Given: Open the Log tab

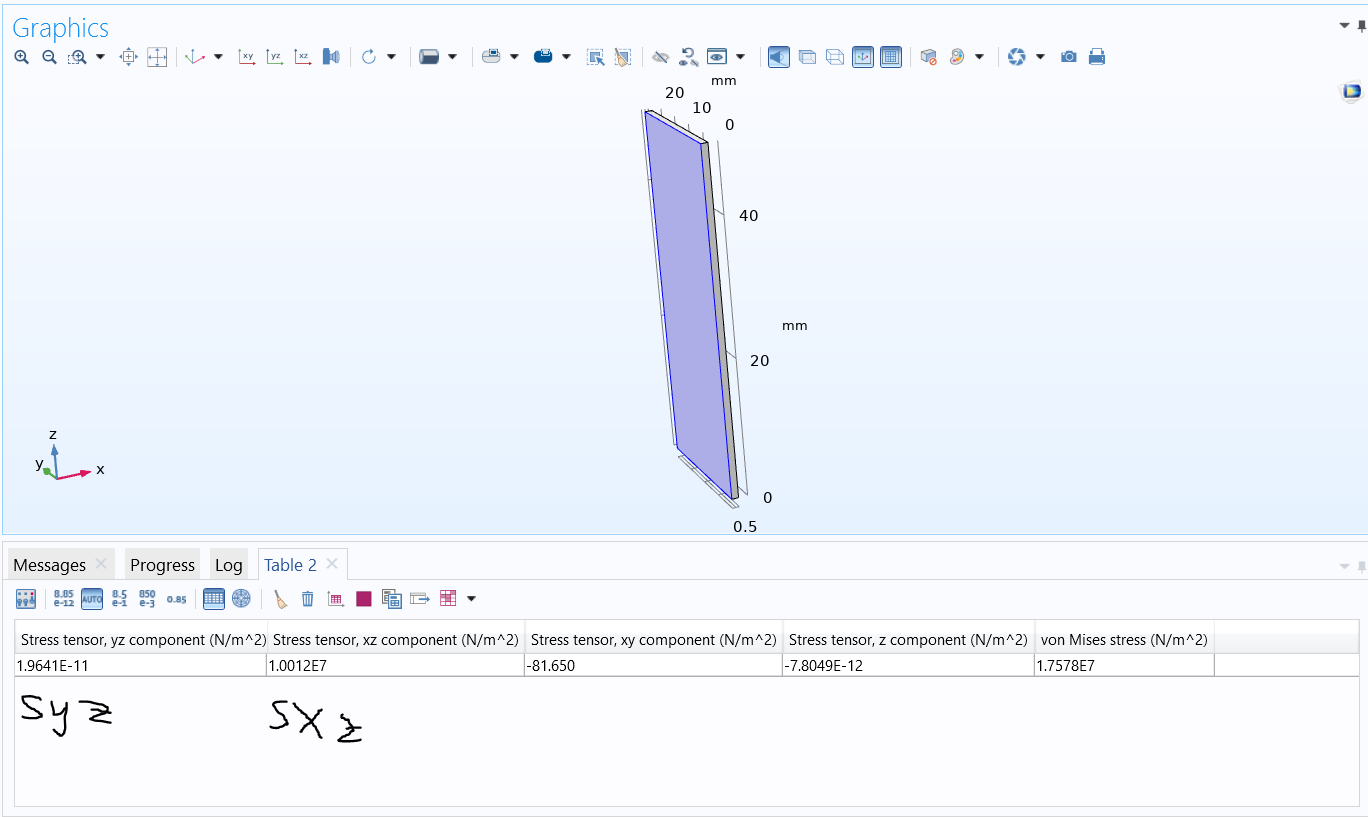Looking at the screenshot, I should 228,565.
